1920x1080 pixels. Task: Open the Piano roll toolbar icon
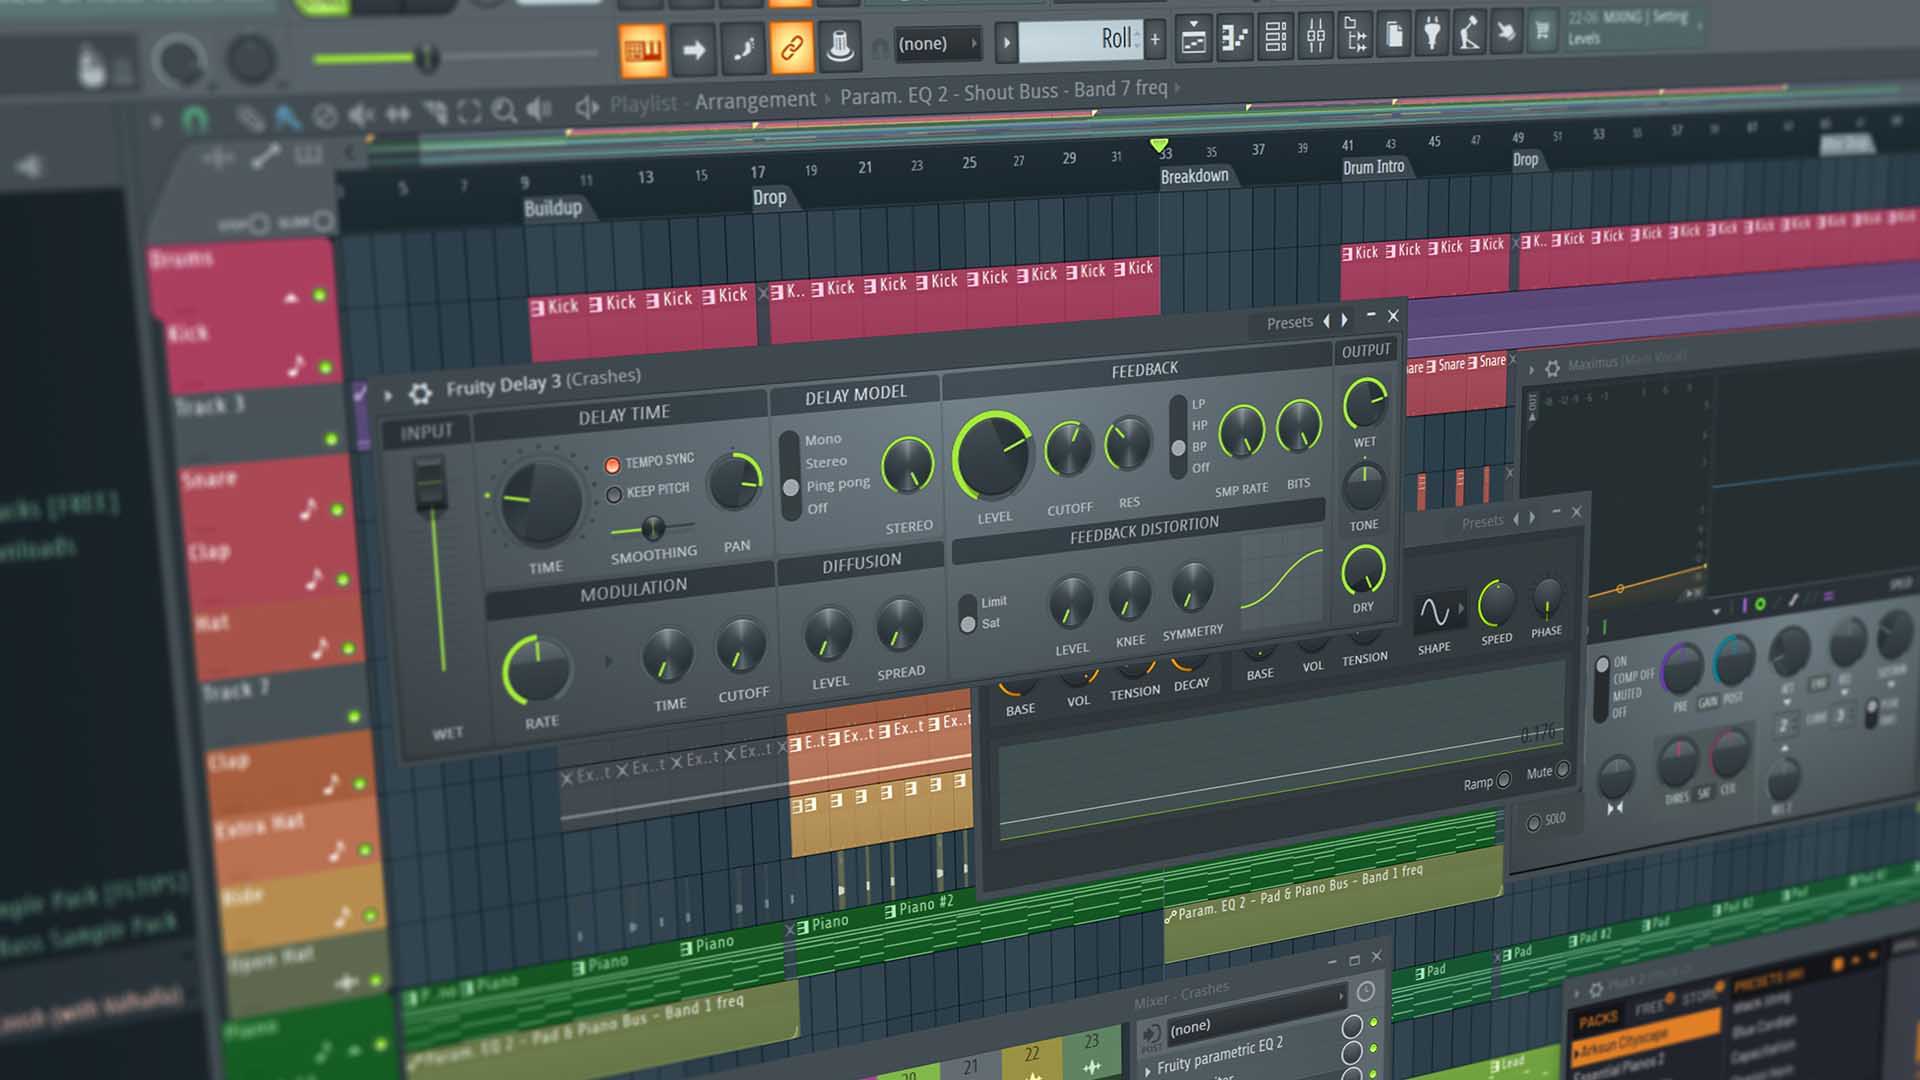pos(1235,38)
